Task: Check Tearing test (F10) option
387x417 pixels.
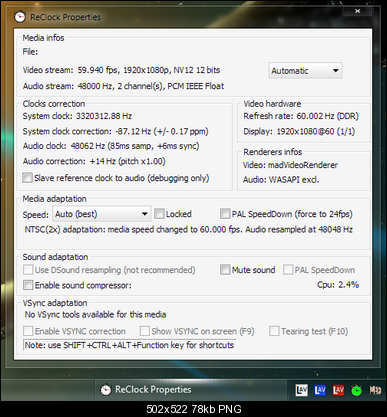Action: point(274,331)
